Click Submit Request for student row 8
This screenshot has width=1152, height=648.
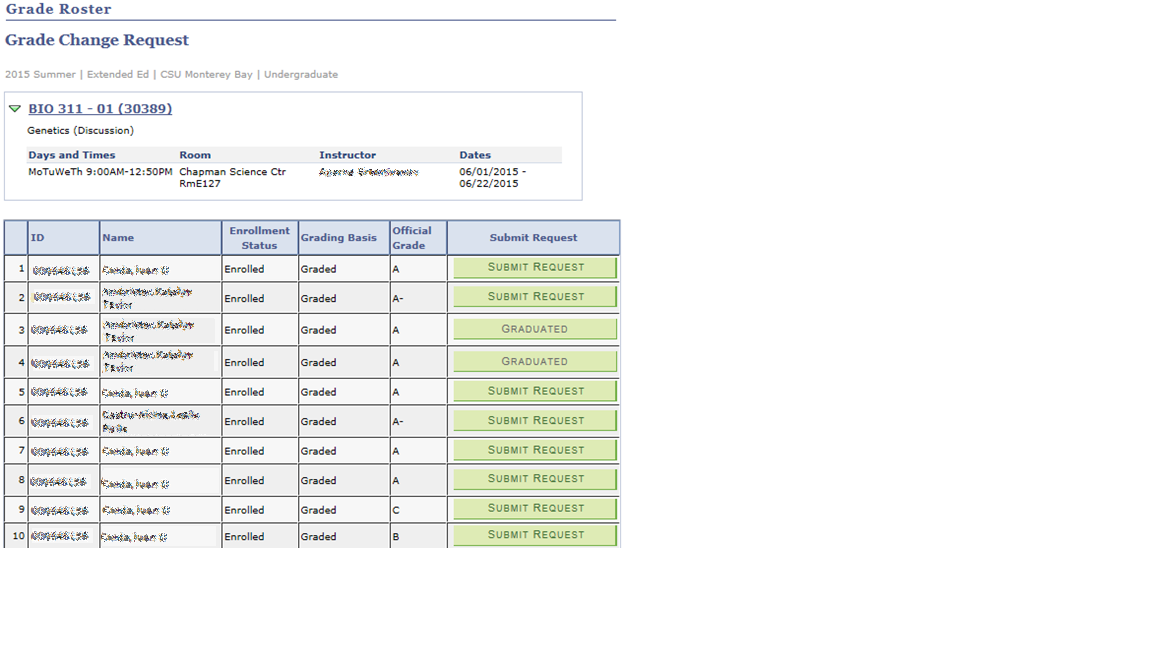534,478
